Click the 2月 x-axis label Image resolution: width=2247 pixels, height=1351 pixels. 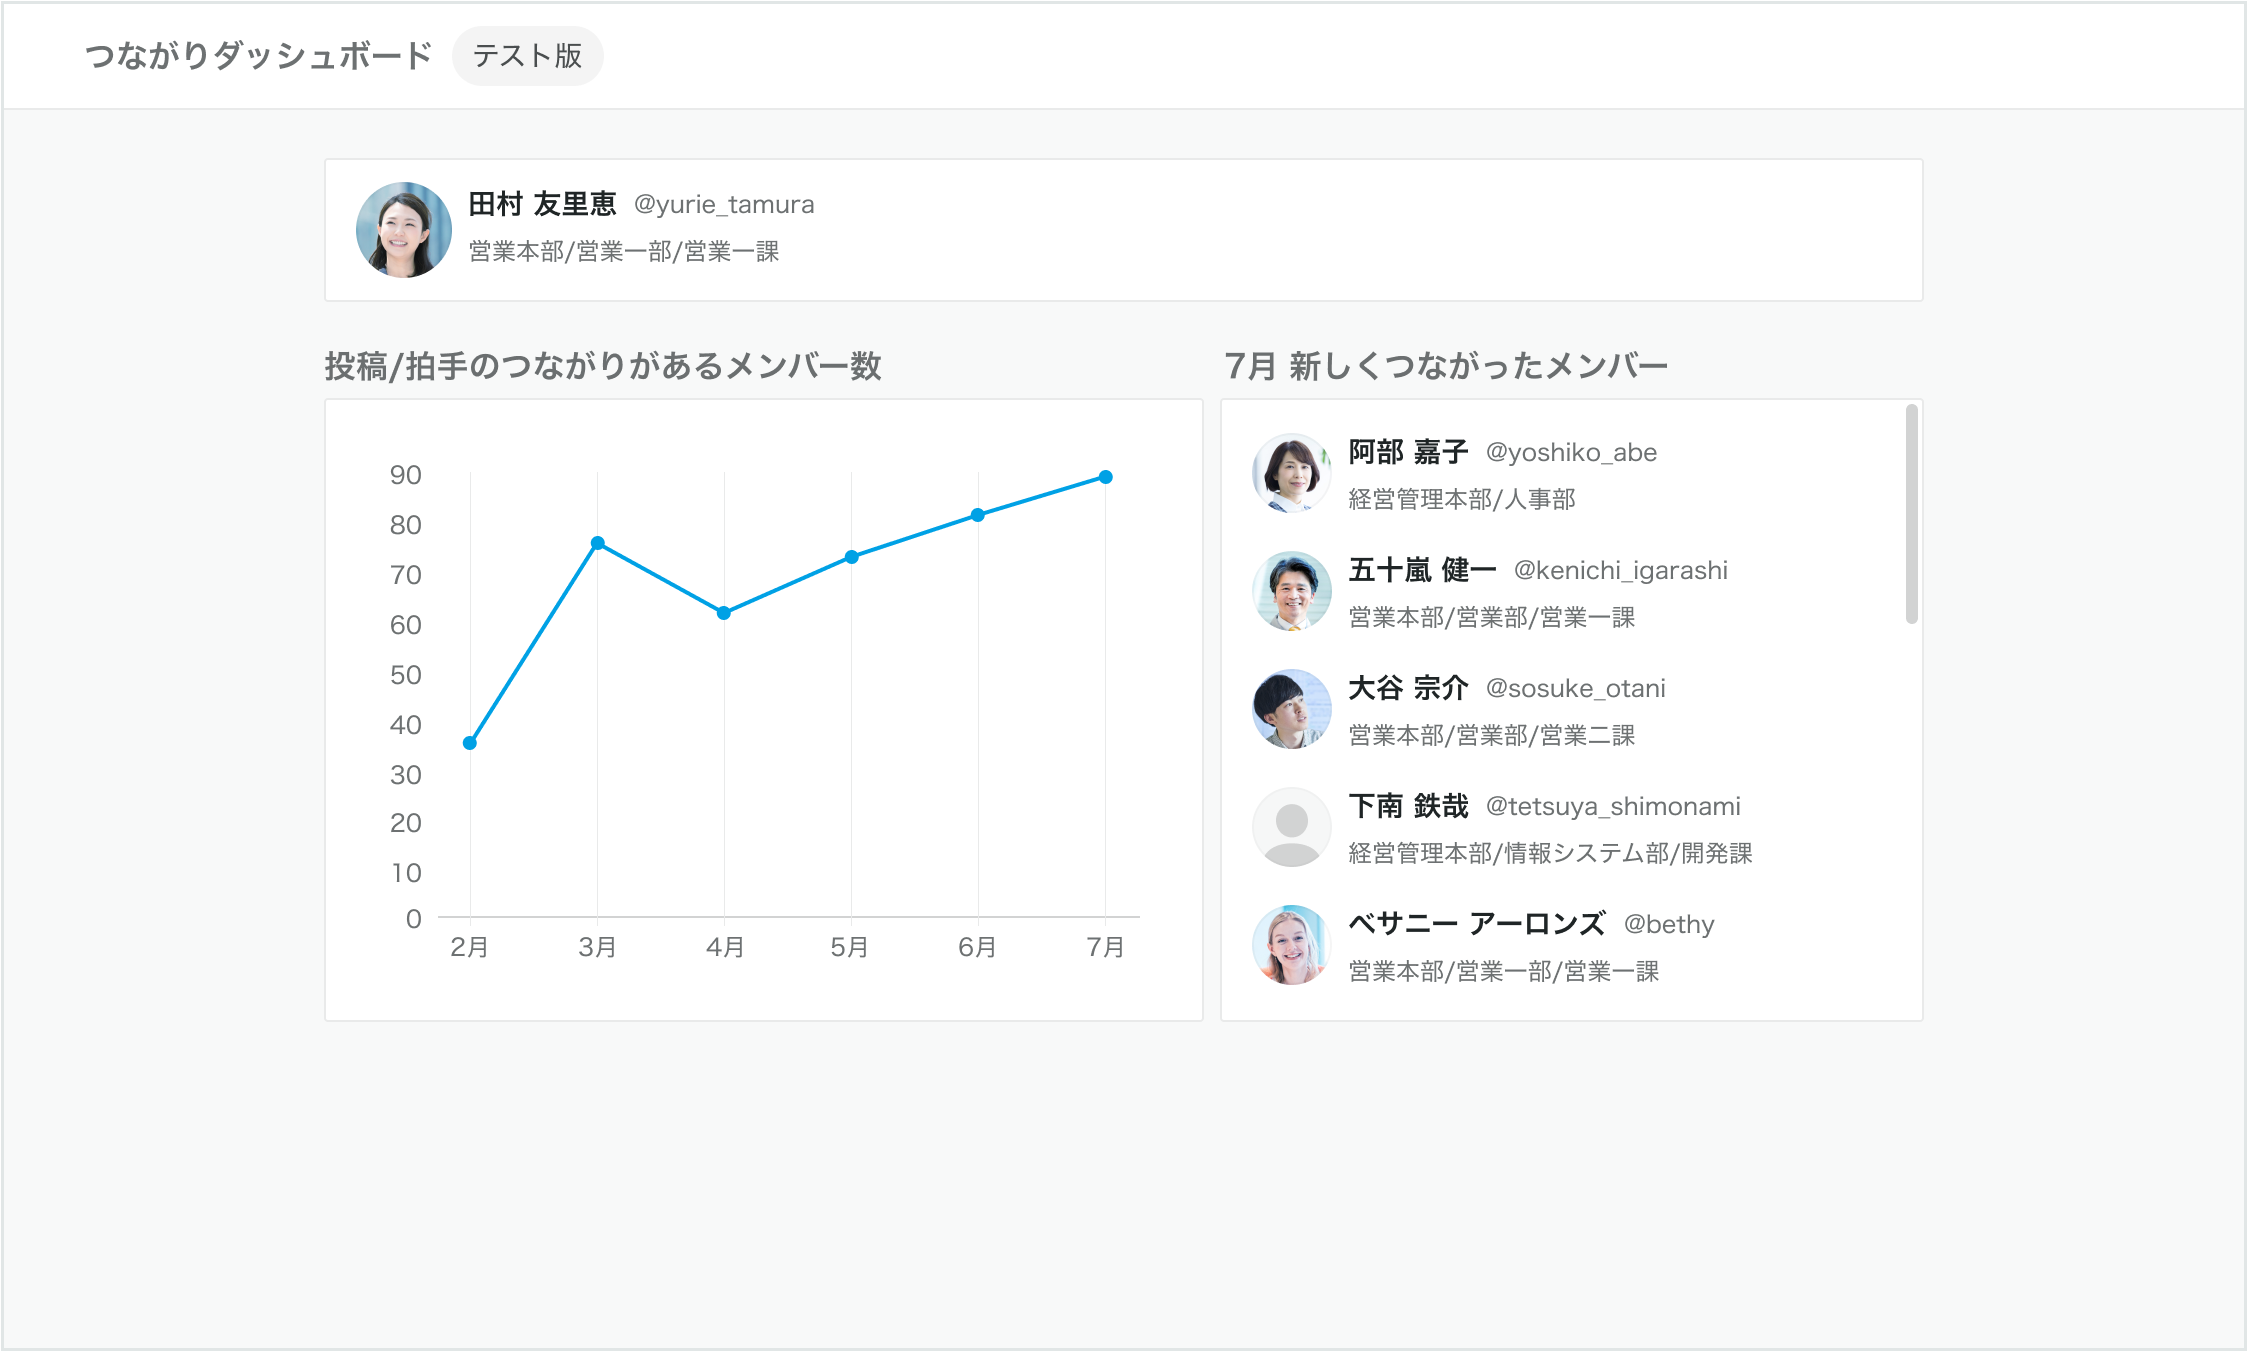coord(469,947)
